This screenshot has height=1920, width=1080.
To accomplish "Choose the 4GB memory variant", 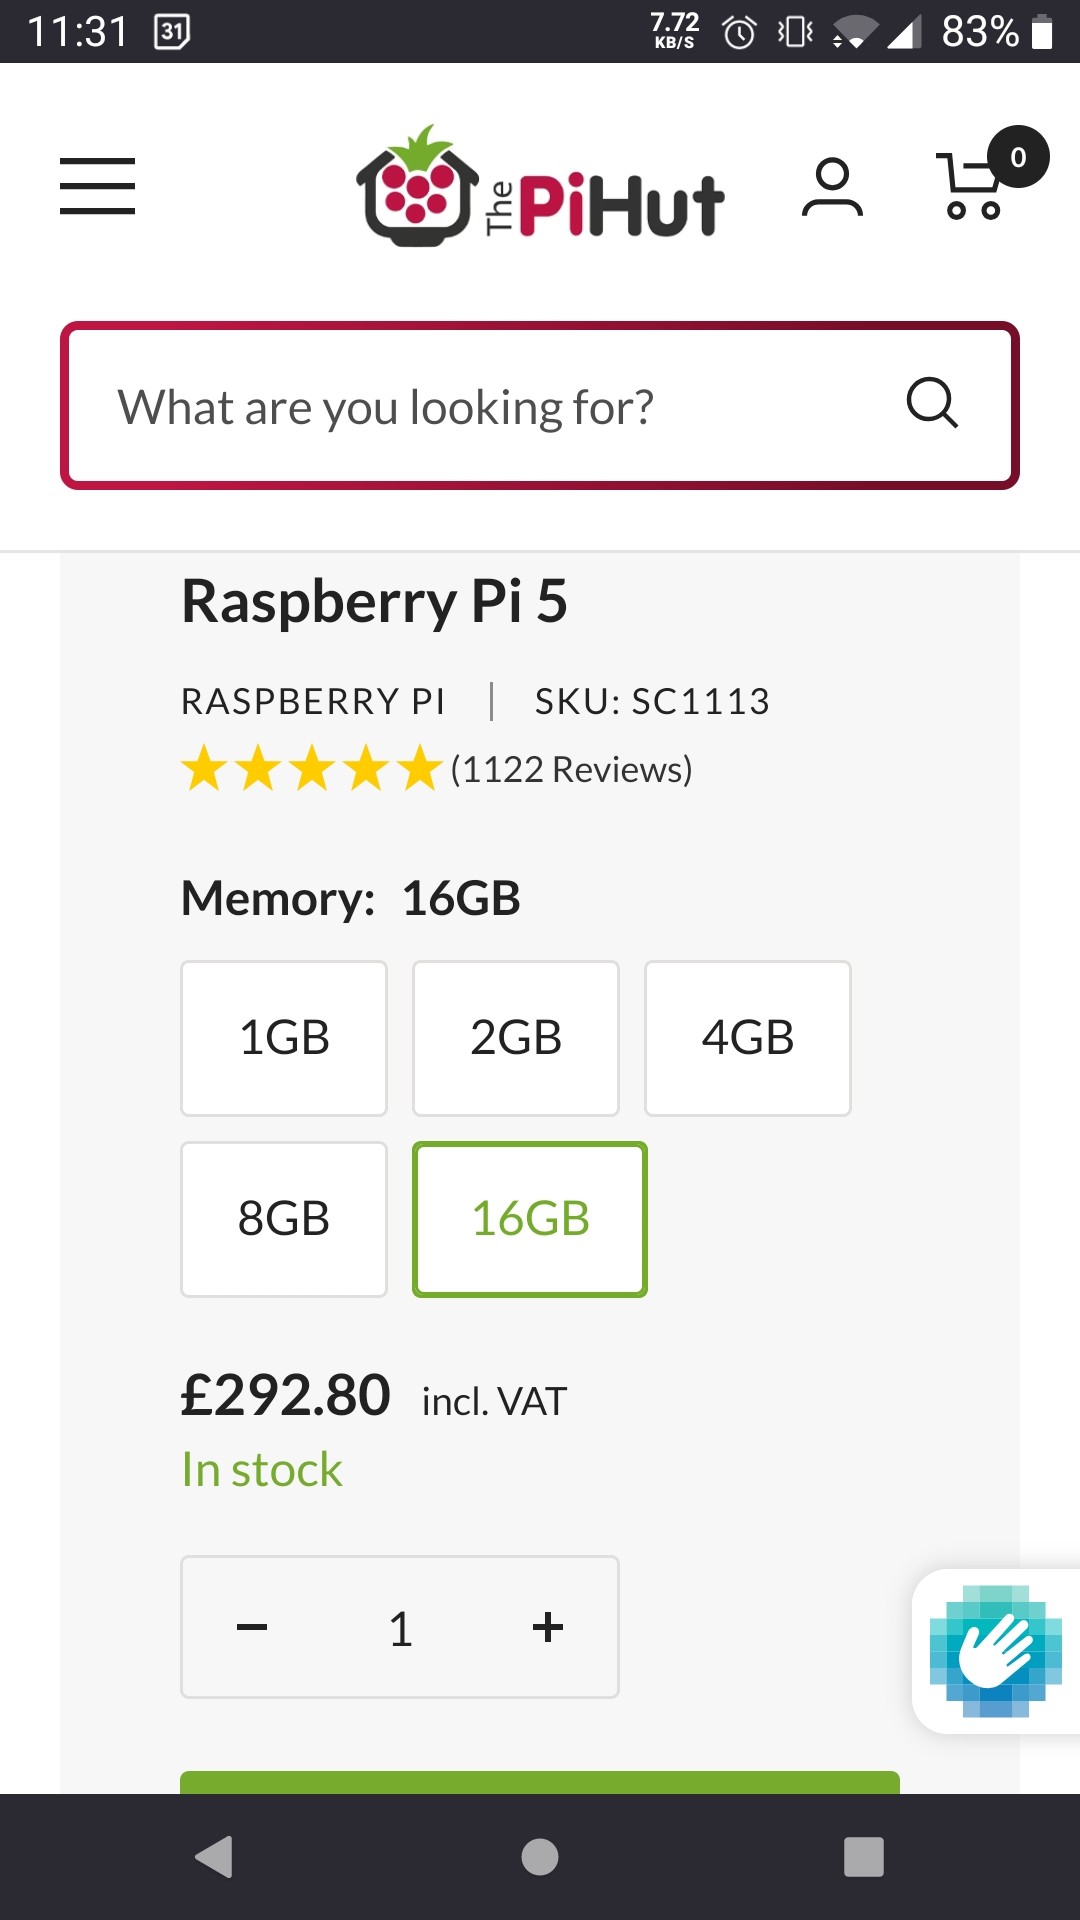I will [748, 1038].
